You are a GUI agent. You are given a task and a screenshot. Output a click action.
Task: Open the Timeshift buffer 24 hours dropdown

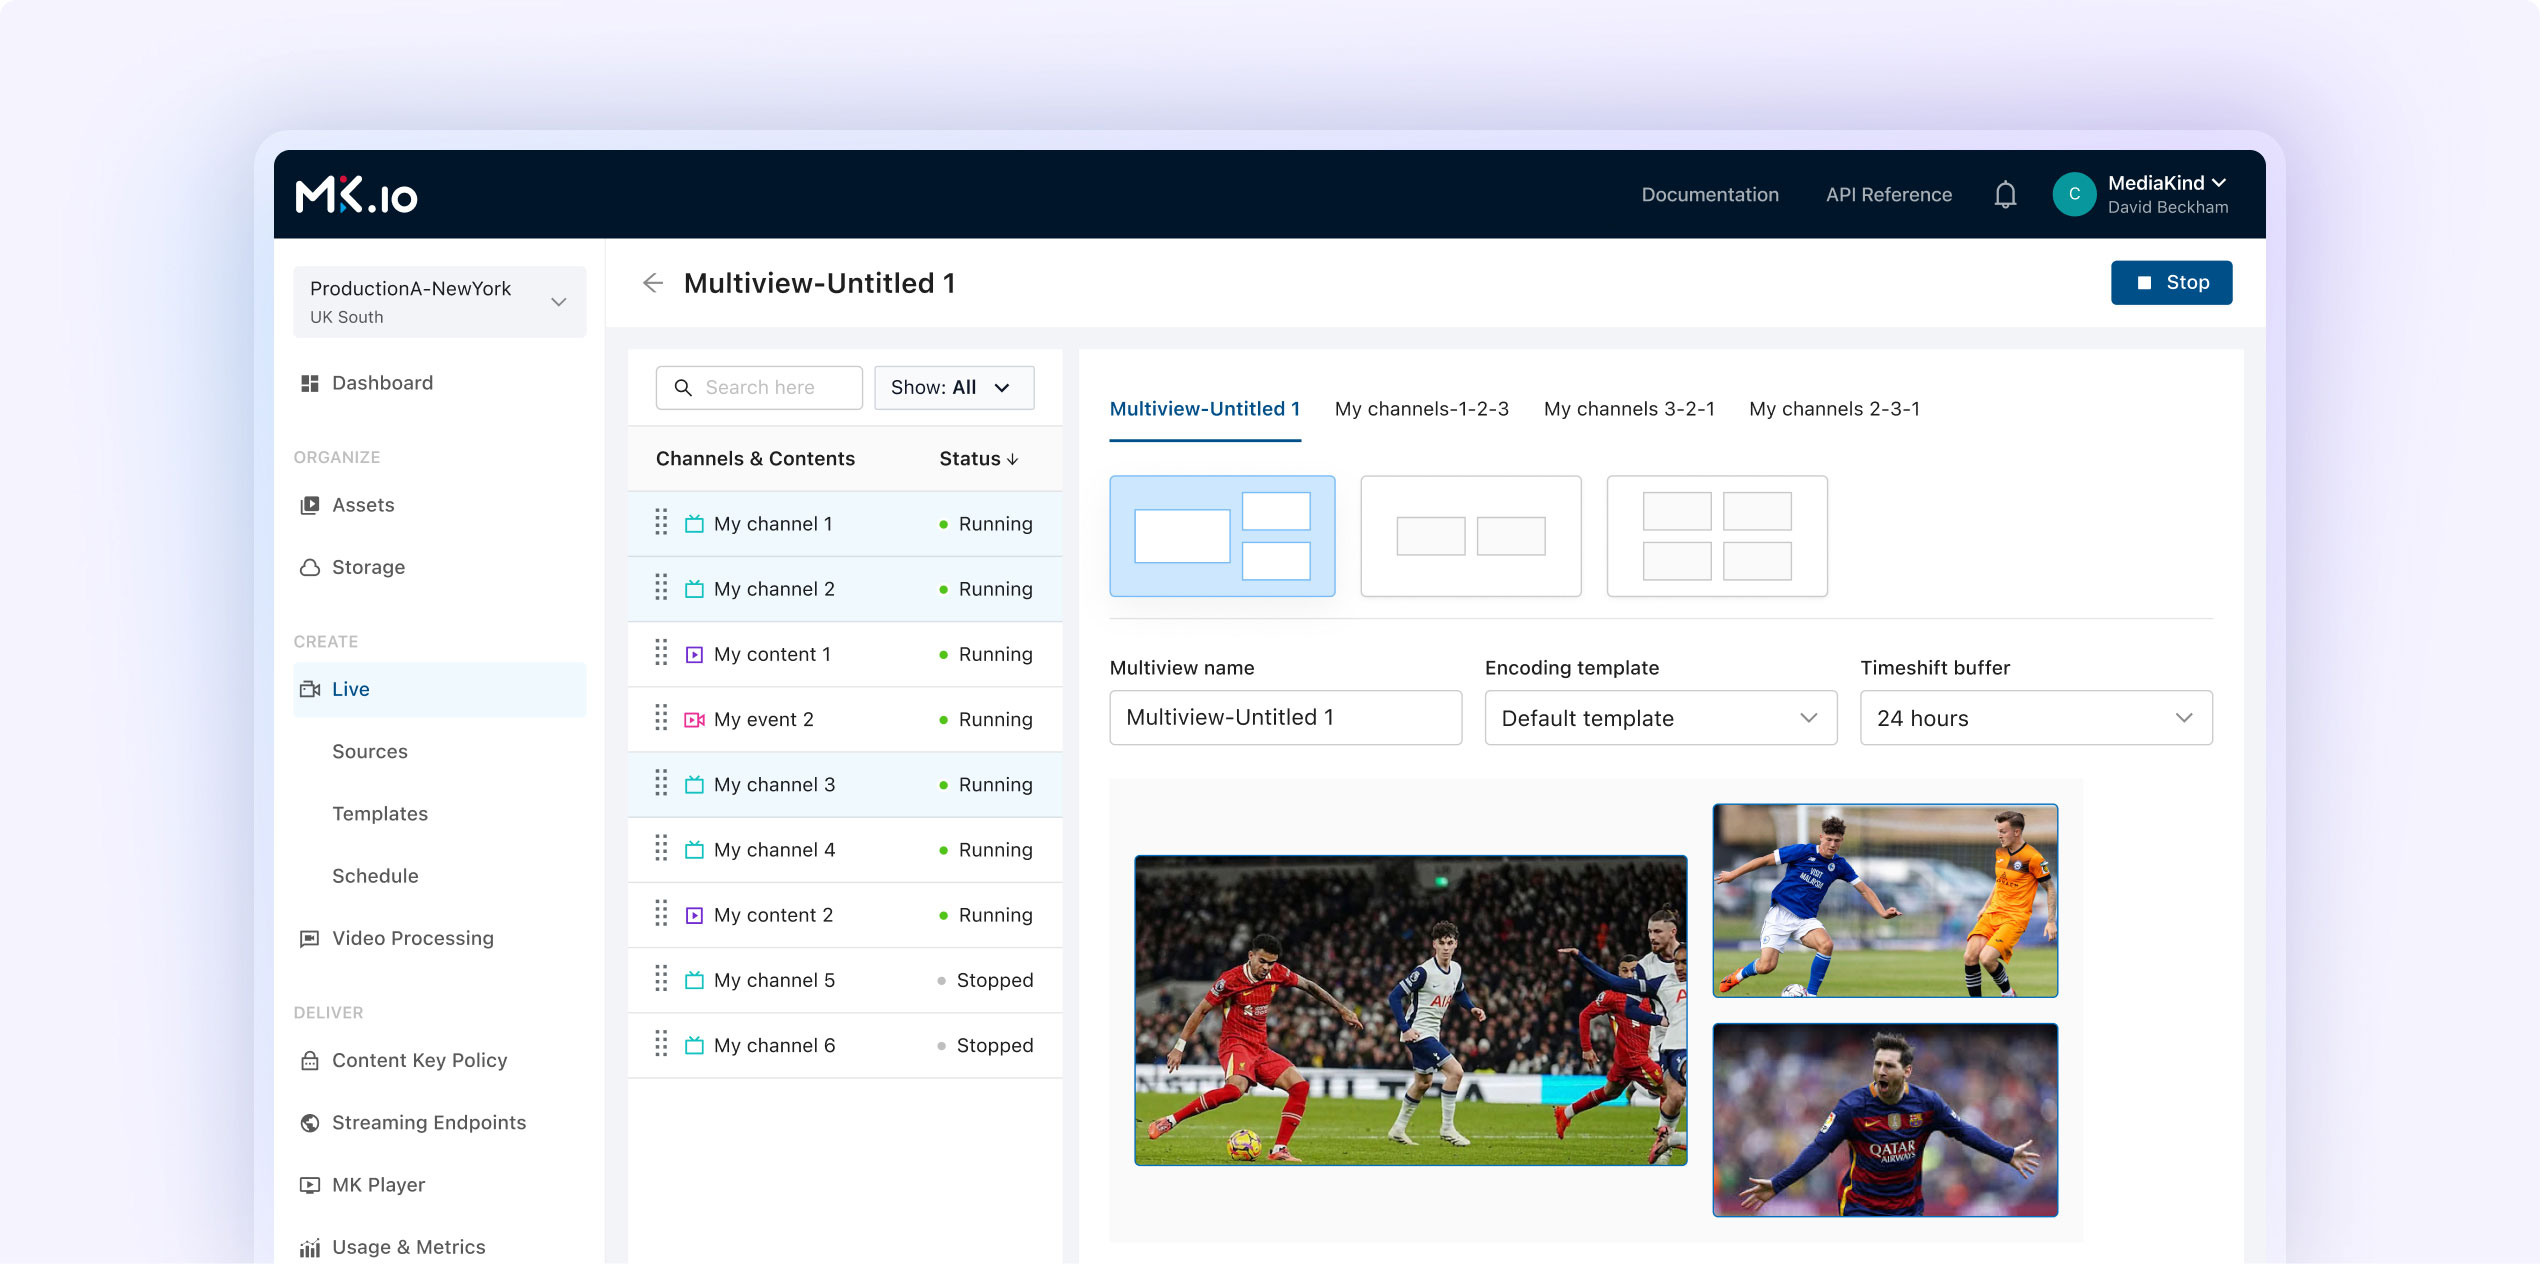click(x=2036, y=717)
